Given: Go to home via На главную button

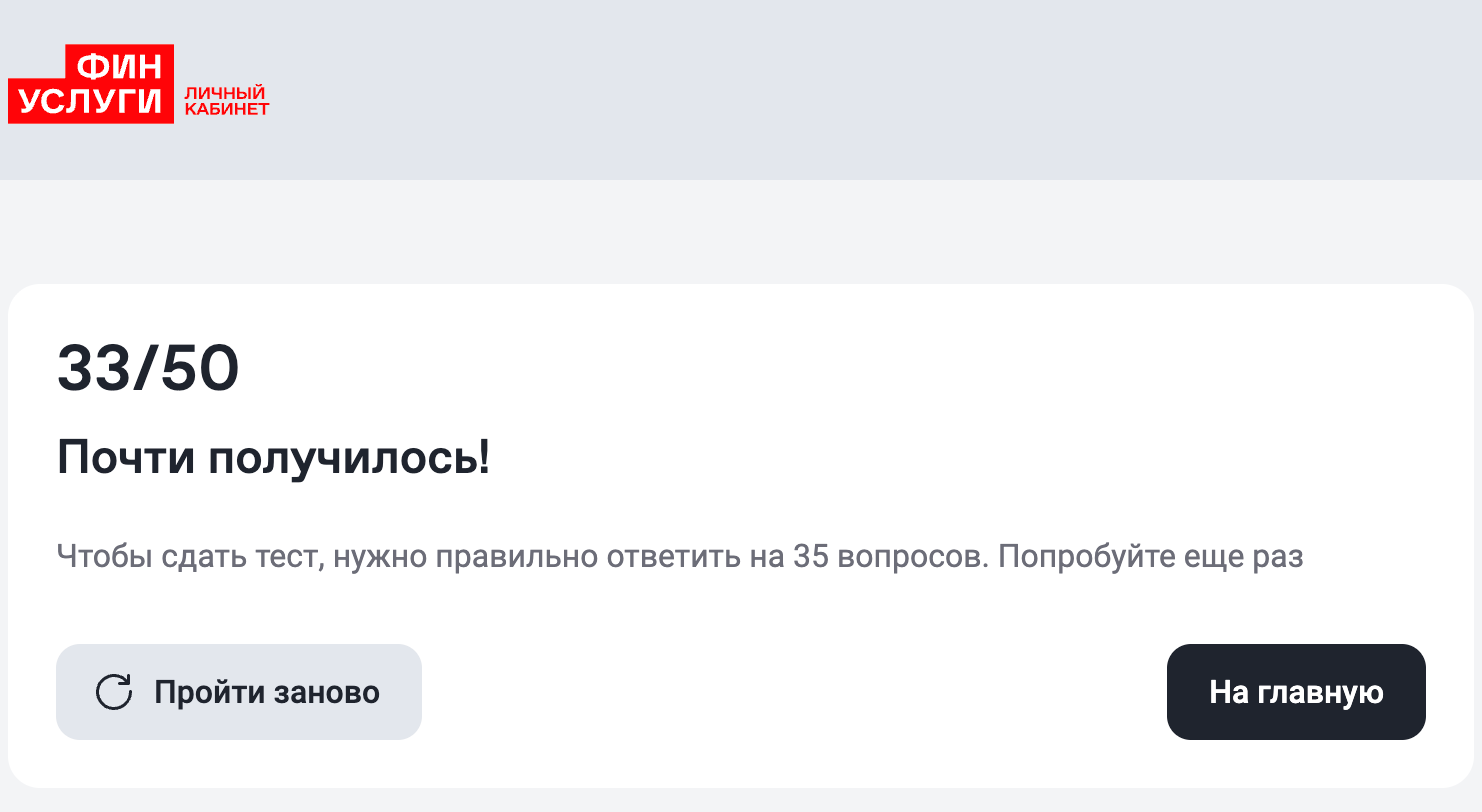Looking at the screenshot, I should click(x=1296, y=692).
